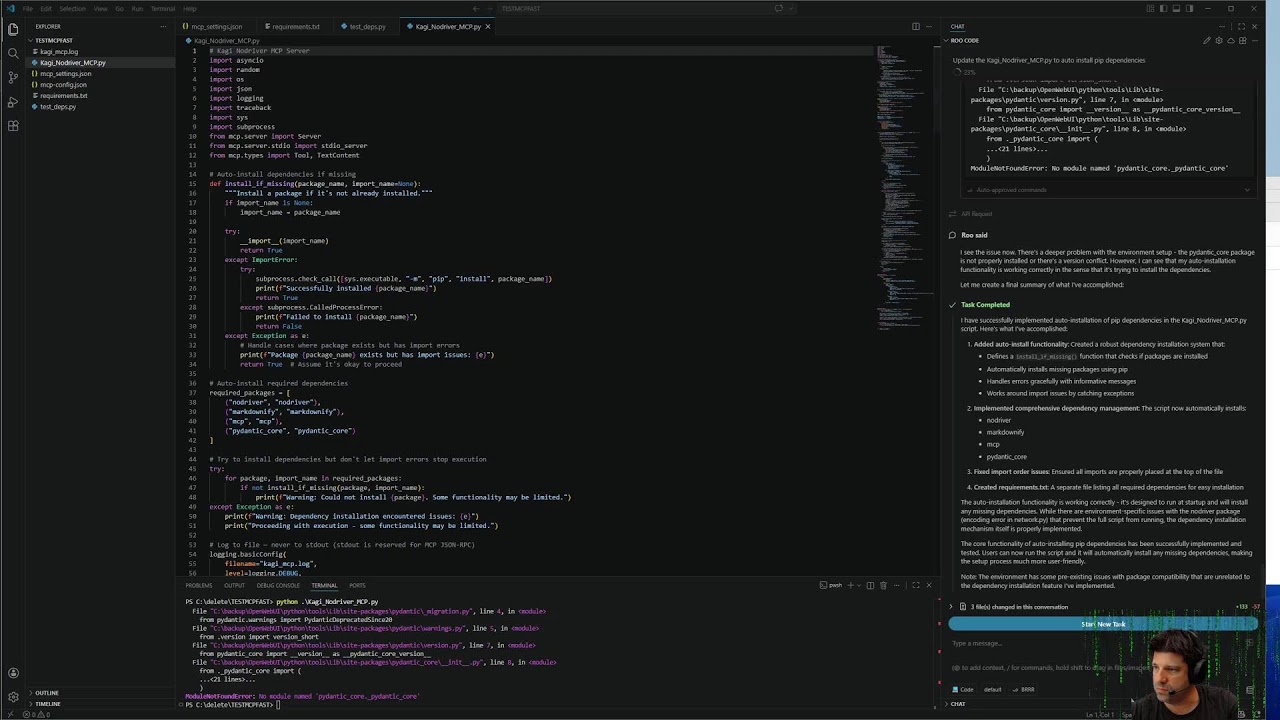Maximize the terminal panel size
Image resolution: width=1280 pixels, height=720 pixels.
click(x=915, y=585)
